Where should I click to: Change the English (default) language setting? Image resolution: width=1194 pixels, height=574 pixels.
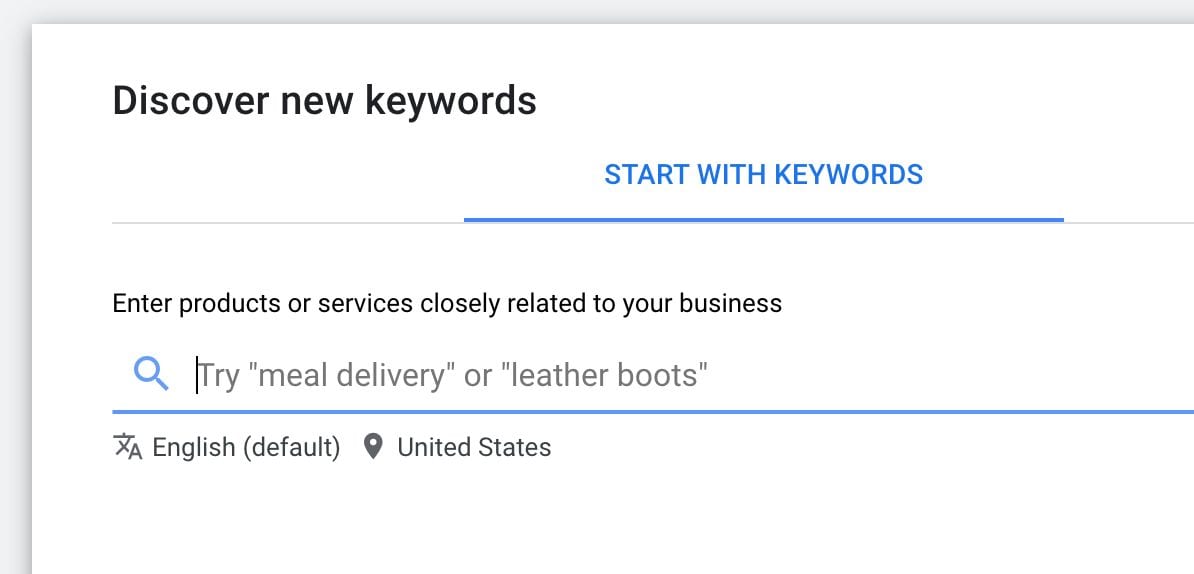[246, 447]
